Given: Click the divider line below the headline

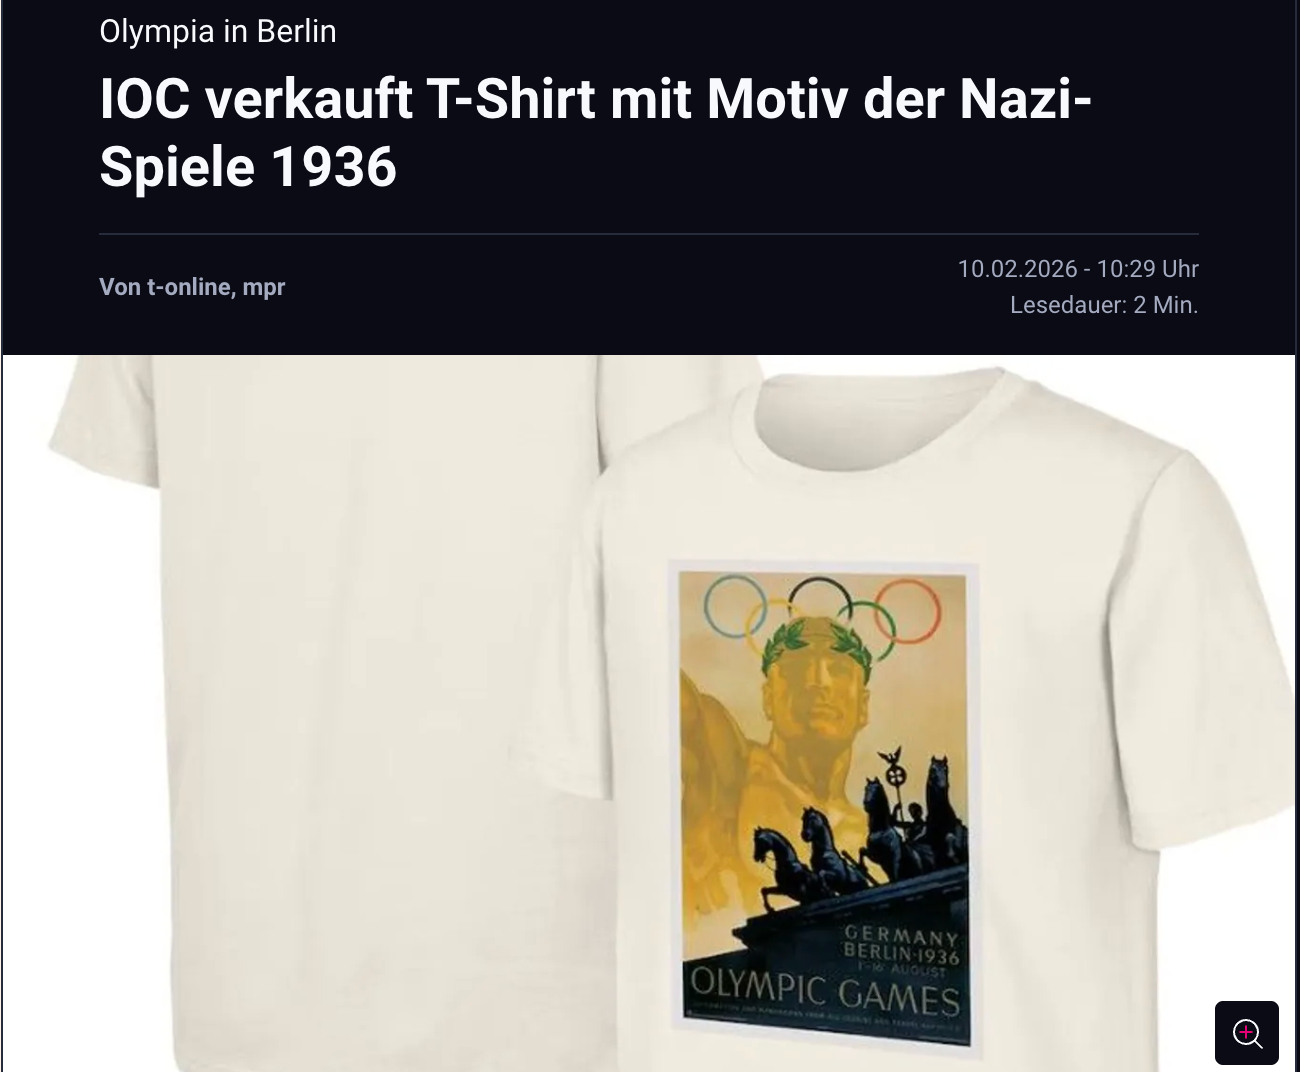Looking at the screenshot, I should pyautogui.click(x=649, y=234).
